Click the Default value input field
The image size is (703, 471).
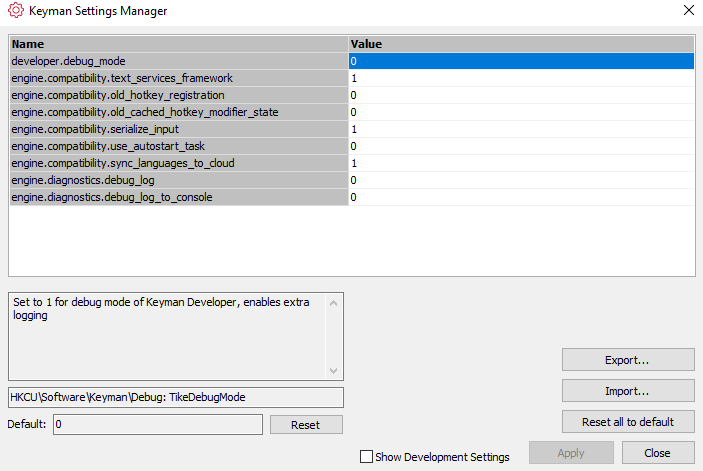158,424
